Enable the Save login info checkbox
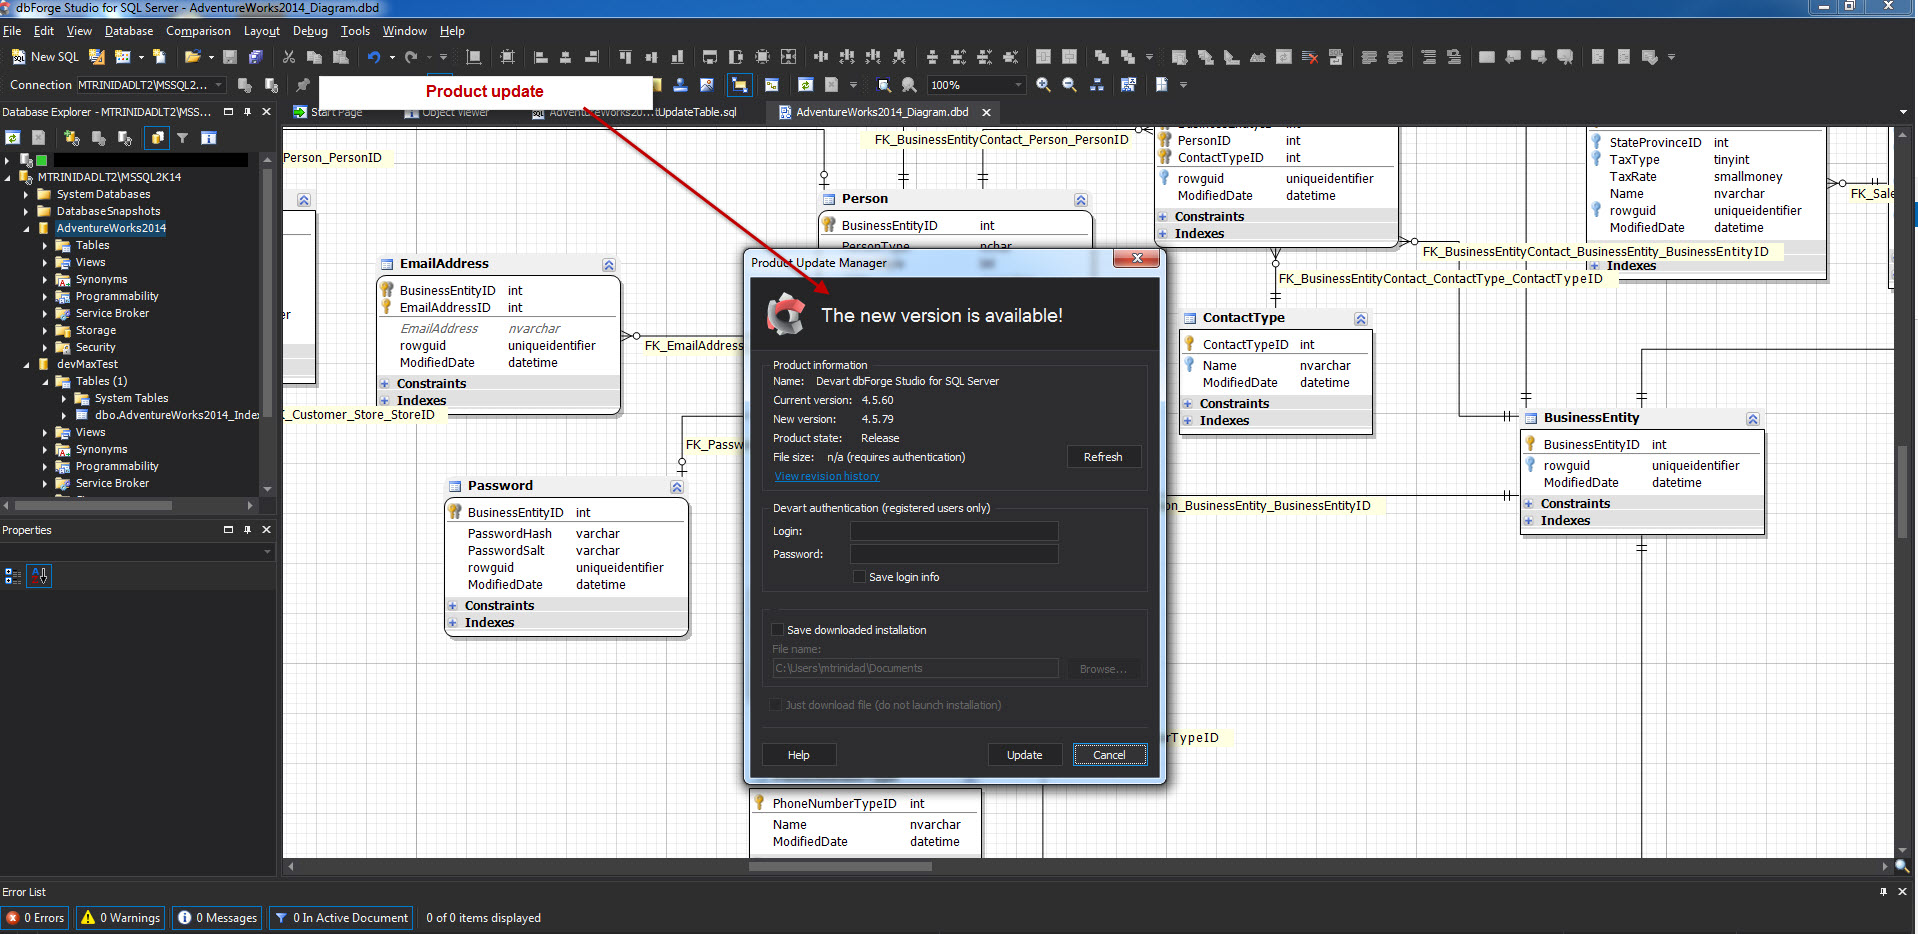Image resolution: width=1918 pixels, height=934 pixels. (859, 577)
